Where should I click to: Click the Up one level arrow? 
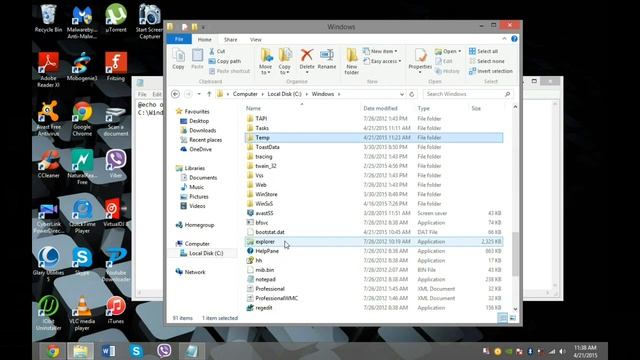pyautogui.click(x=209, y=94)
